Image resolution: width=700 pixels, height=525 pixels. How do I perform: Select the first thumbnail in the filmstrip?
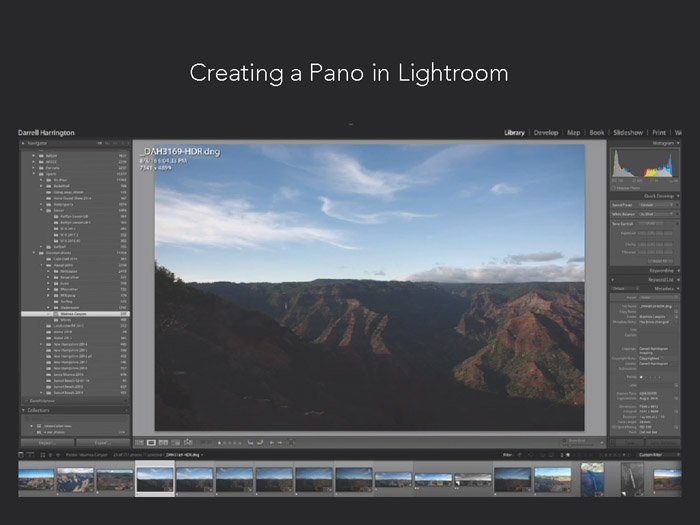(36, 479)
